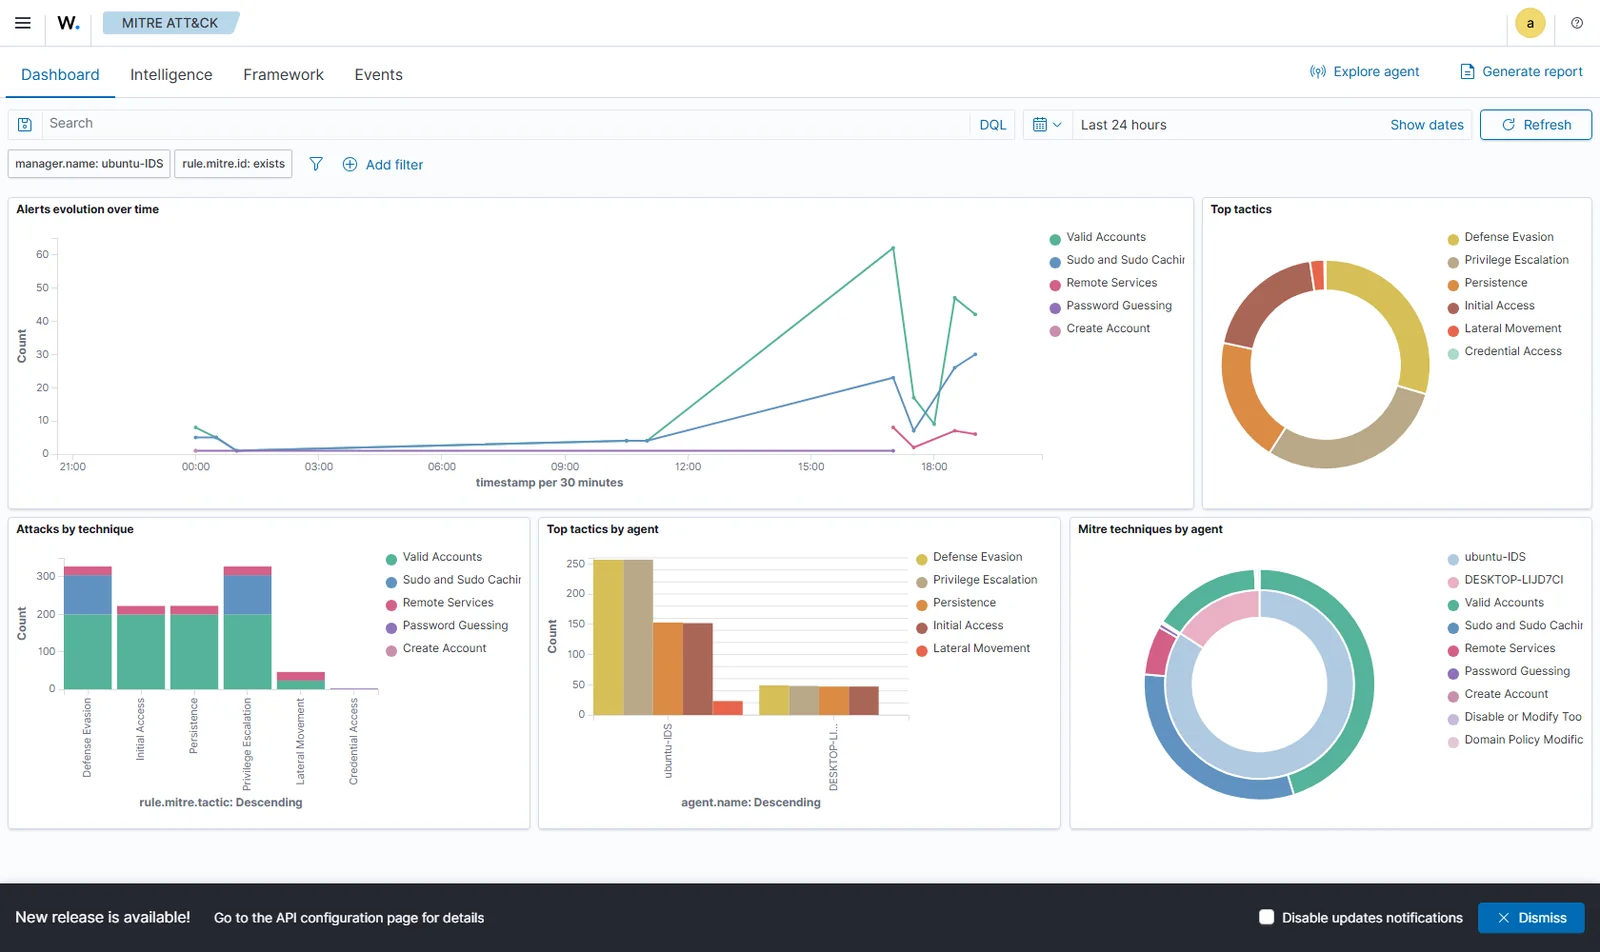Click the Generate report document icon
This screenshot has height=952, width=1600.
click(x=1467, y=72)
